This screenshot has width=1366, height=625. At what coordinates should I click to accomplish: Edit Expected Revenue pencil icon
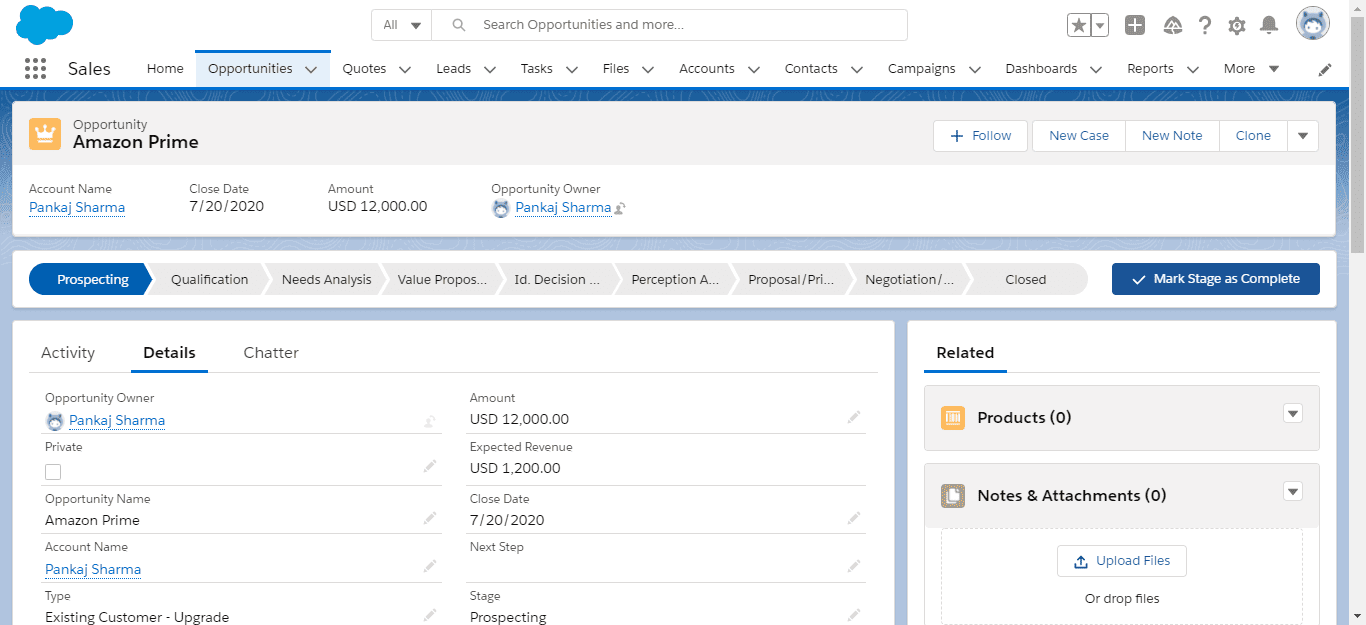click(x=854, y=467)
